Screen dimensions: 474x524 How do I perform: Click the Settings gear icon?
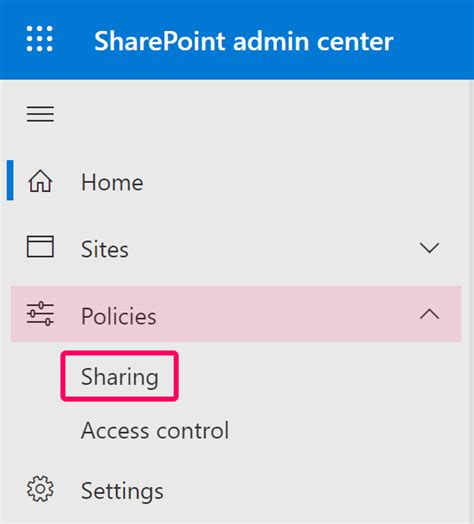[x=40, y=489]
